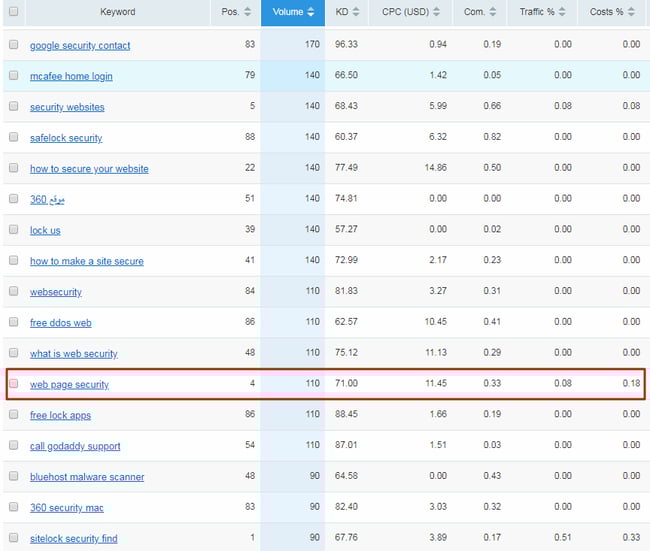Open the google security contact keyword

[x=80, y=45]
